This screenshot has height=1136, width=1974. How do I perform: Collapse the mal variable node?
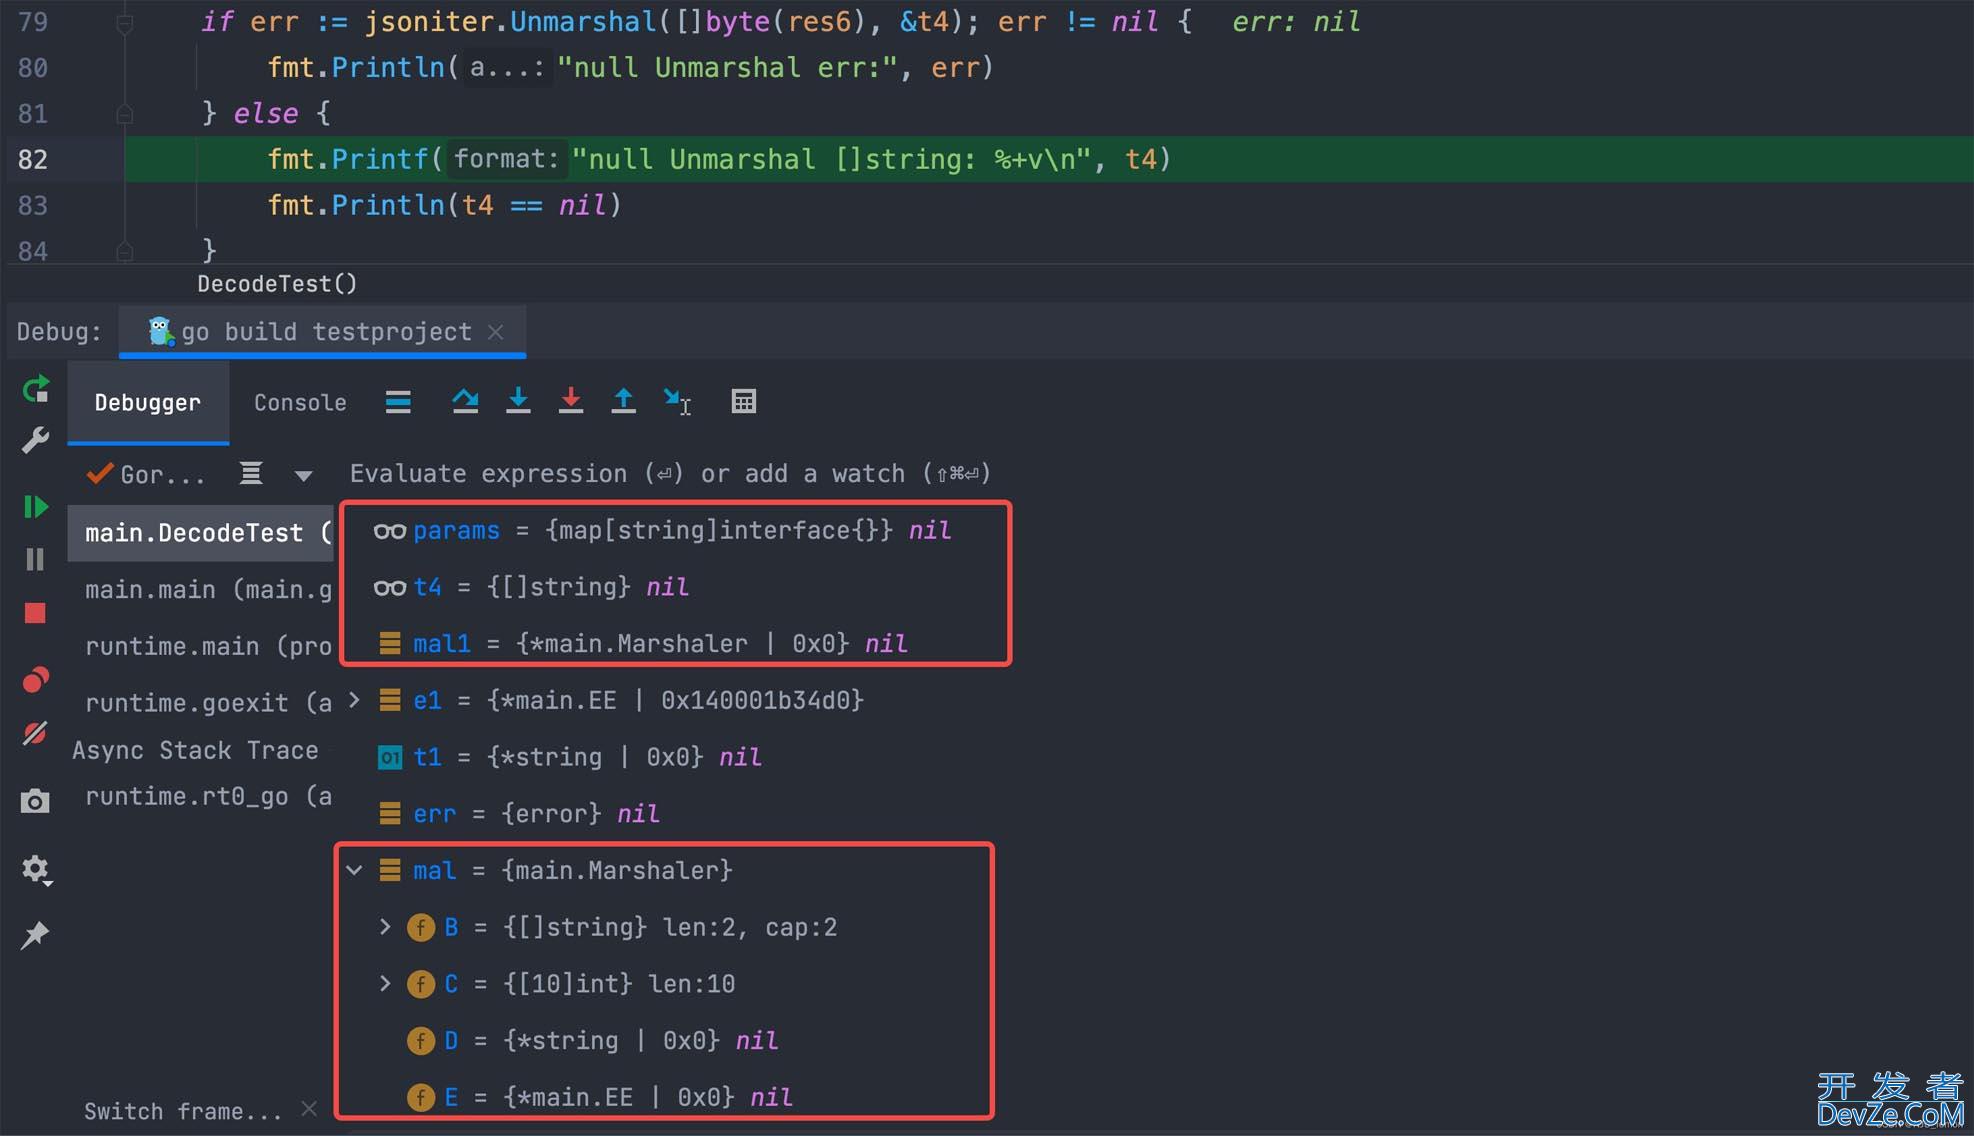pos(354,870)
